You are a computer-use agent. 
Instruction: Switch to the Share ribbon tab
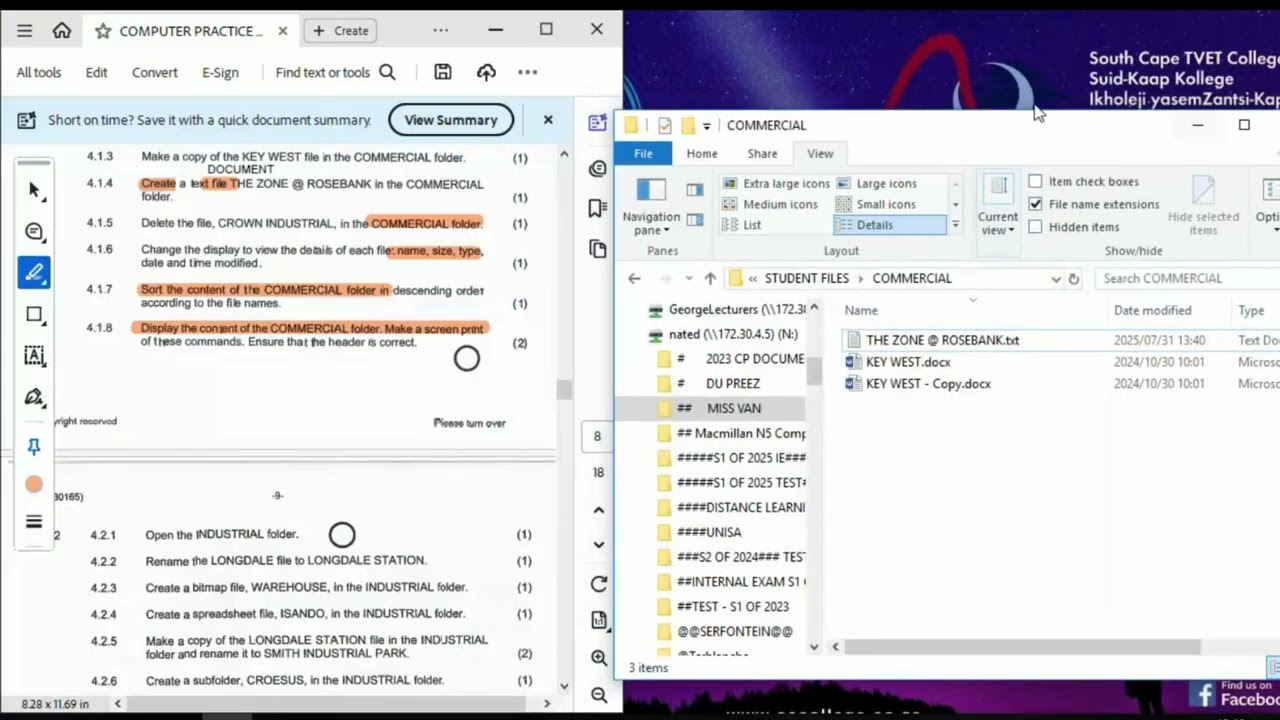762,154
